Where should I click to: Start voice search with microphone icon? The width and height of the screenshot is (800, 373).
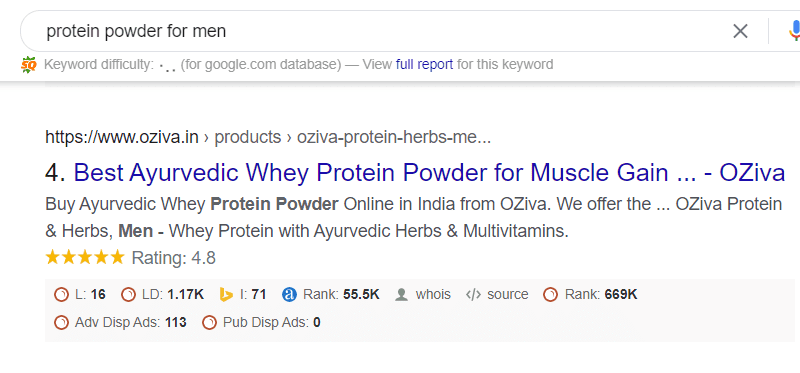(x=794, y=32)
